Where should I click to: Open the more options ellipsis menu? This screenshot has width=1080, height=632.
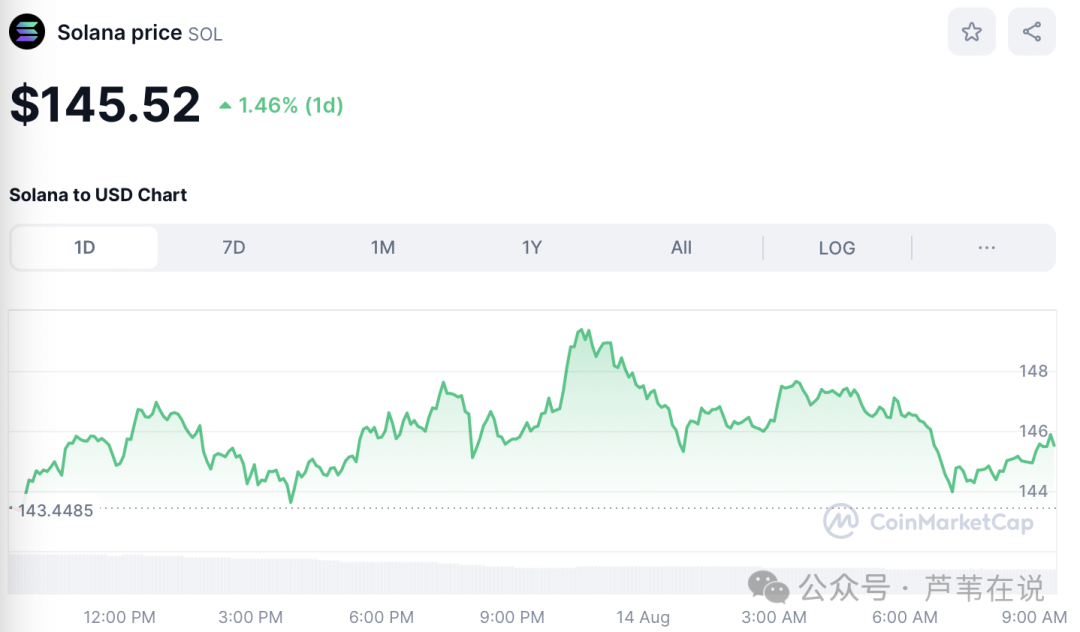click(x=986, y=247)
